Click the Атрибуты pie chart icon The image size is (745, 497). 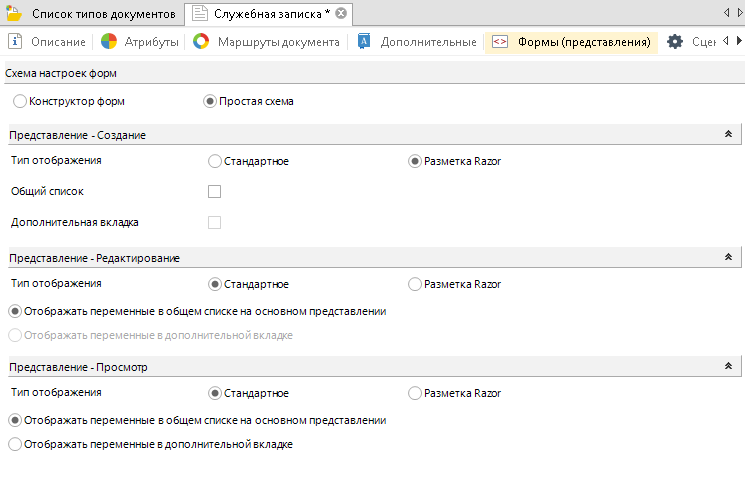[x=109, y=42]
